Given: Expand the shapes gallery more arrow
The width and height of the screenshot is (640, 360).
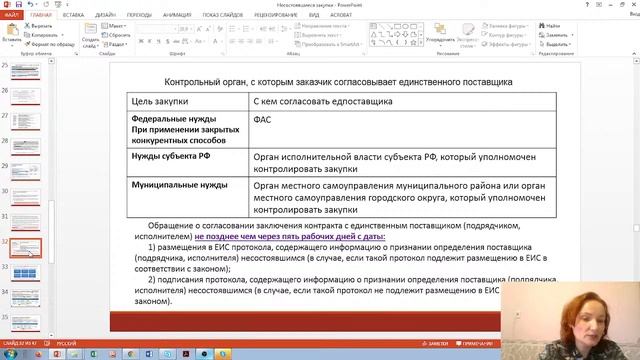Looking at the screenshot, I should coord(421,42).
